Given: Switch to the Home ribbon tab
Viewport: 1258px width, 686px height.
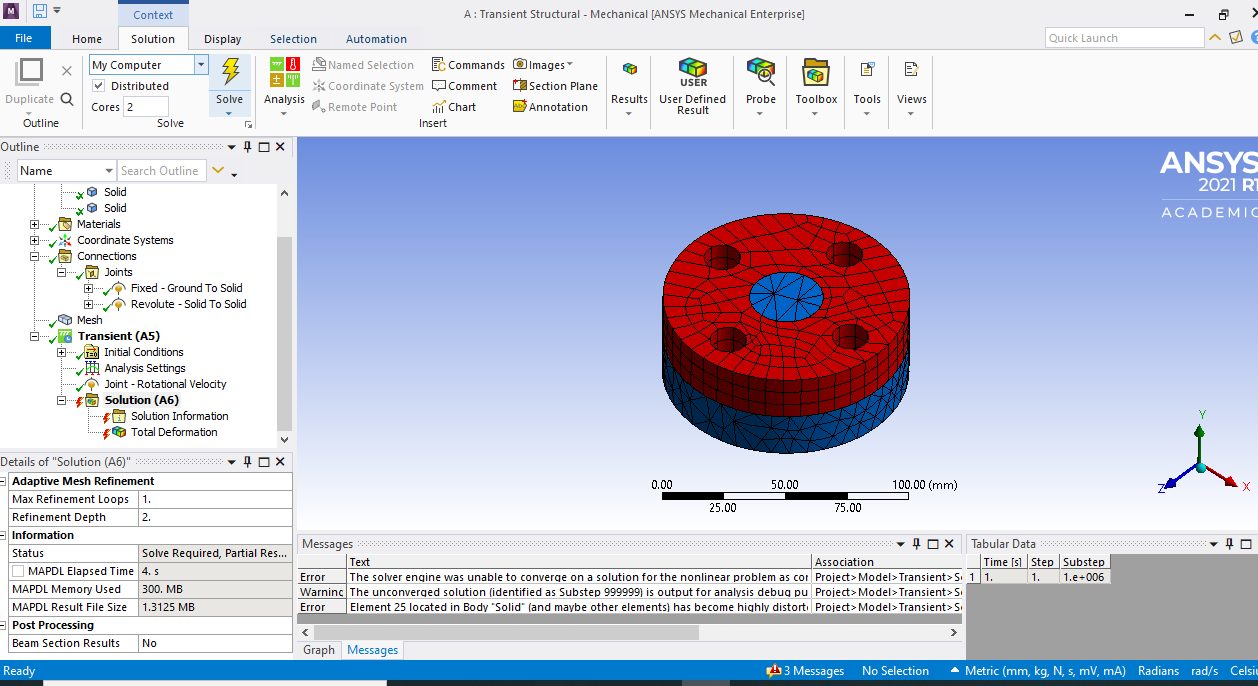Looking at the screenshot, I should point(87,39).
